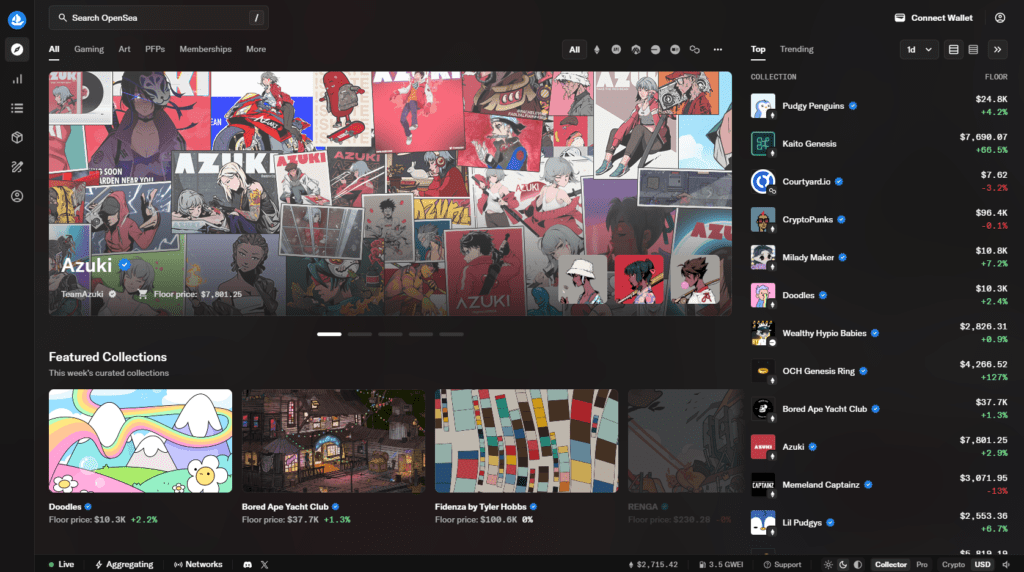
Task: Open the list activity icon in the sidebar
Action: (x=17, y=108)
